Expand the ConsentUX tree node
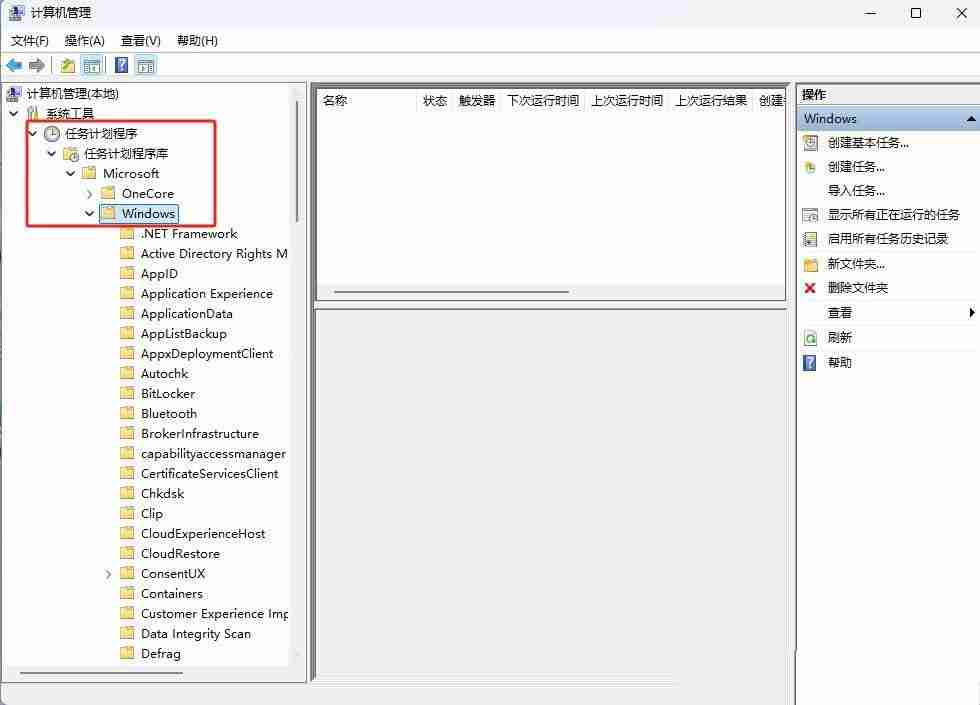Viewport: 980px width, 705px height. point(109,573)
